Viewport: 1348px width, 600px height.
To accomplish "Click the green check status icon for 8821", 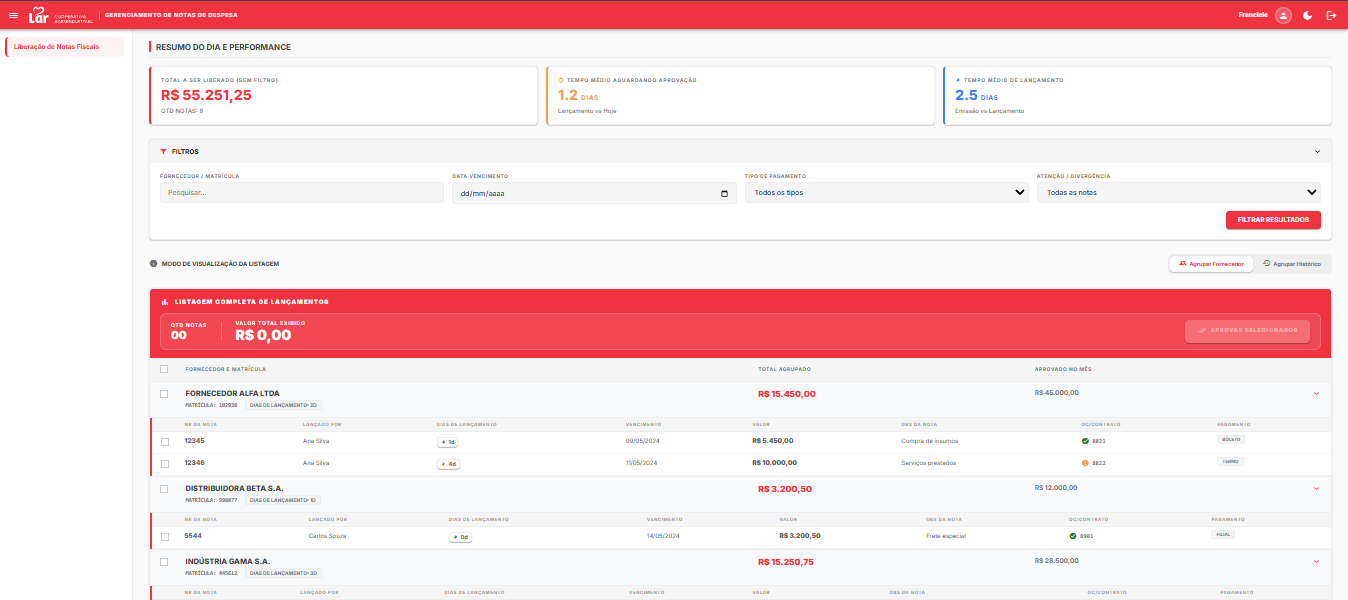I will tap(1085, 441).
